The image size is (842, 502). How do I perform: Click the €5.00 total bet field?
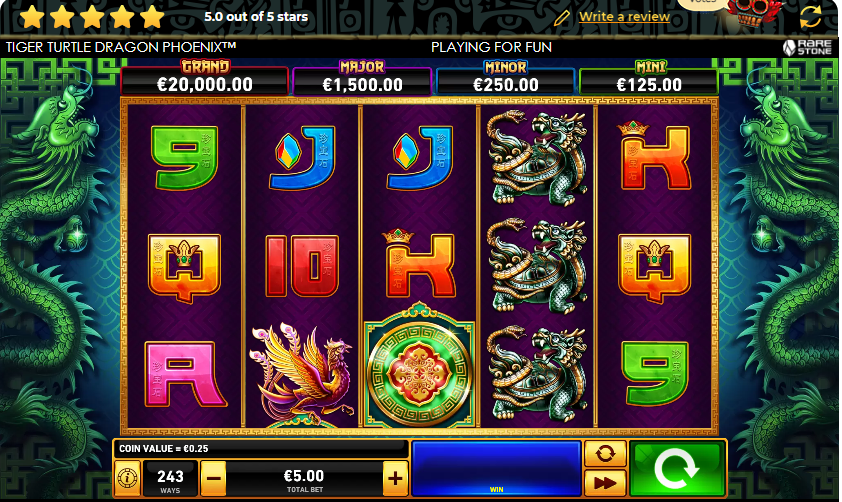(304, 479)
